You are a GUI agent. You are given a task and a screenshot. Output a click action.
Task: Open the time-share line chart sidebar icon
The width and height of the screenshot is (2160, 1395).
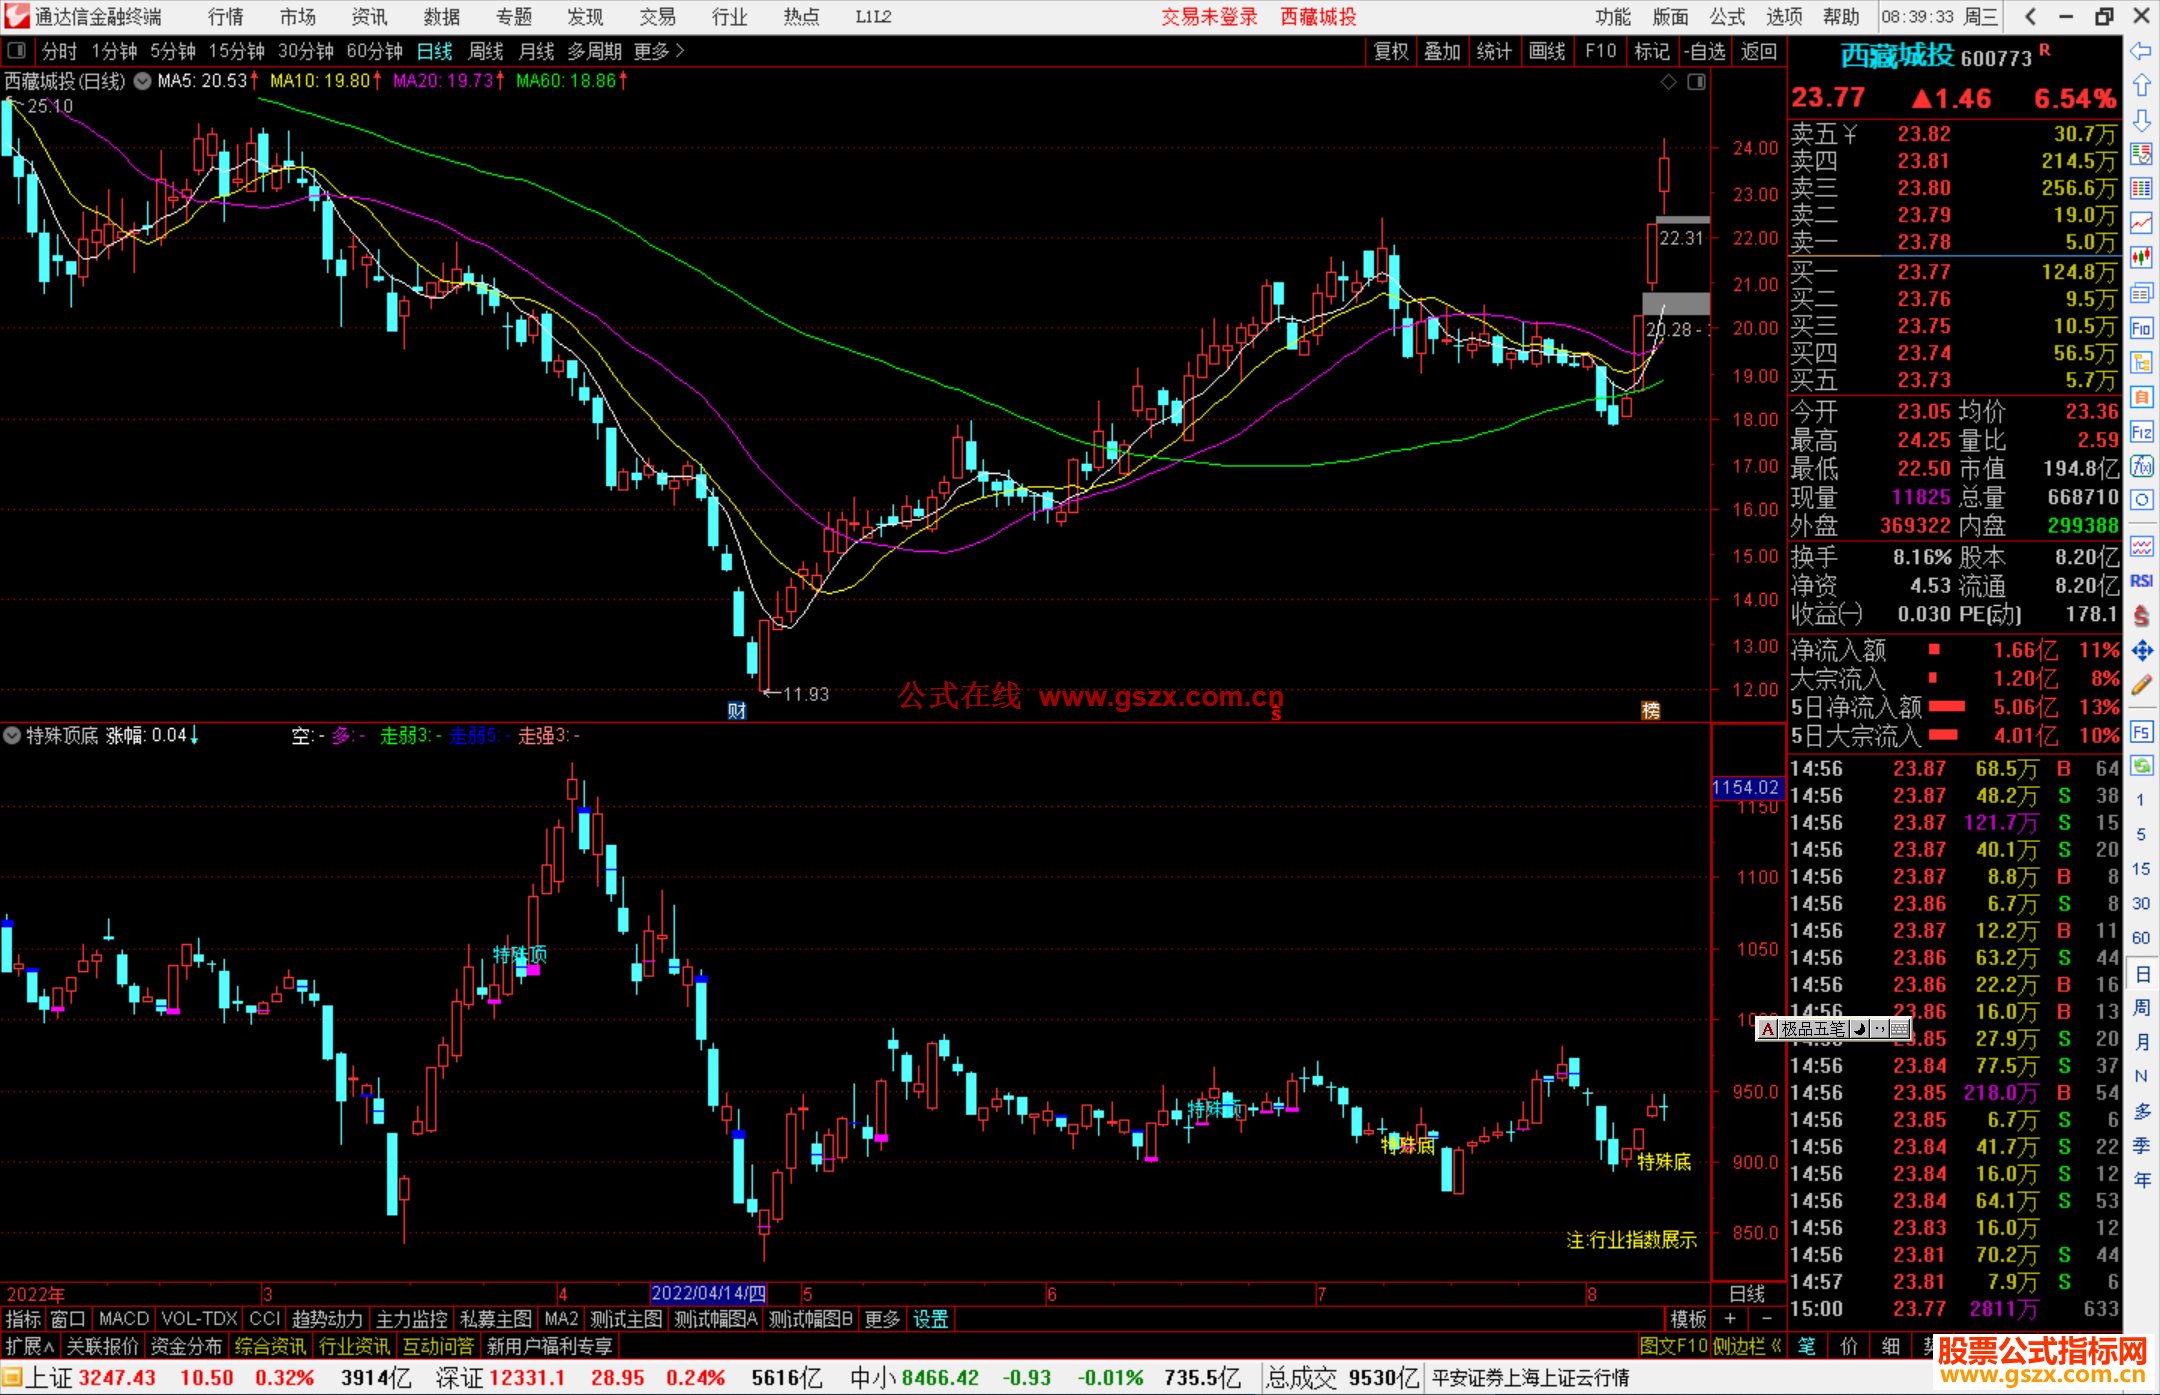[x=2141, y=223]
